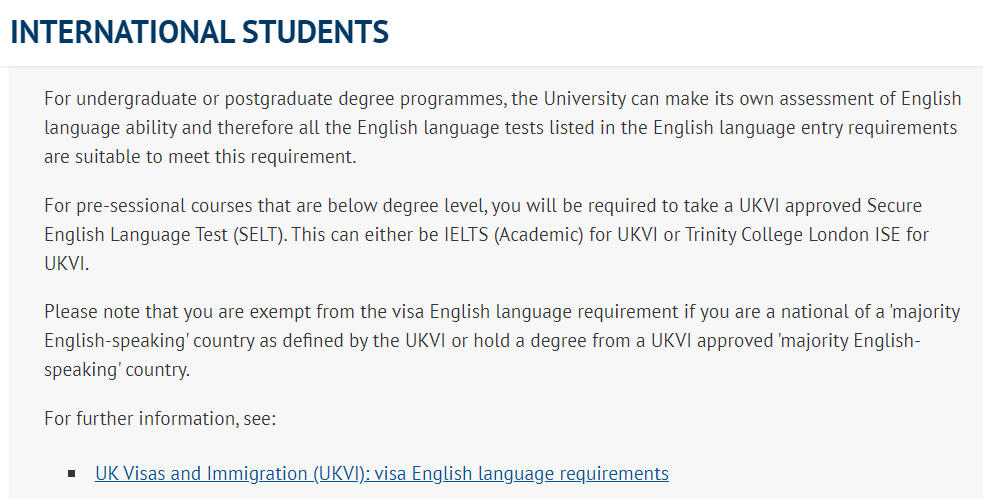Open the UKVI visa English language requirements link

tap(382, 473)
